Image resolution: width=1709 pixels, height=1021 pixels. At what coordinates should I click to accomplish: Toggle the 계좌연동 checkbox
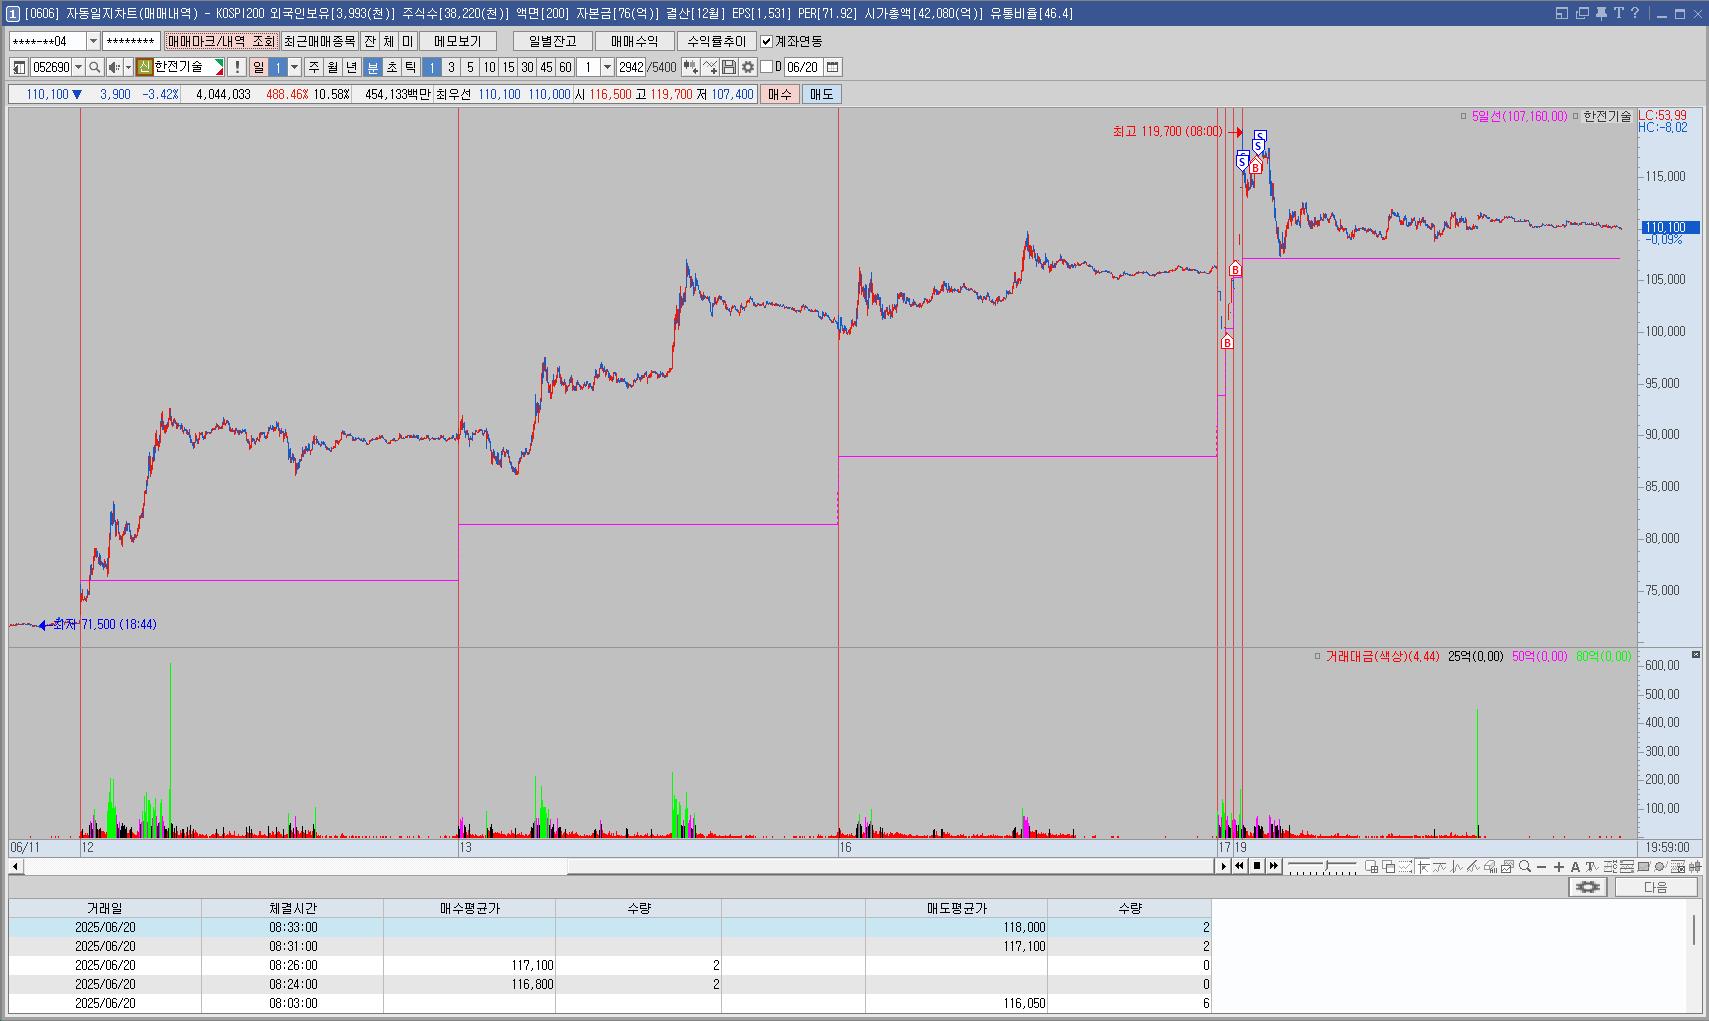tap(766, 41)
